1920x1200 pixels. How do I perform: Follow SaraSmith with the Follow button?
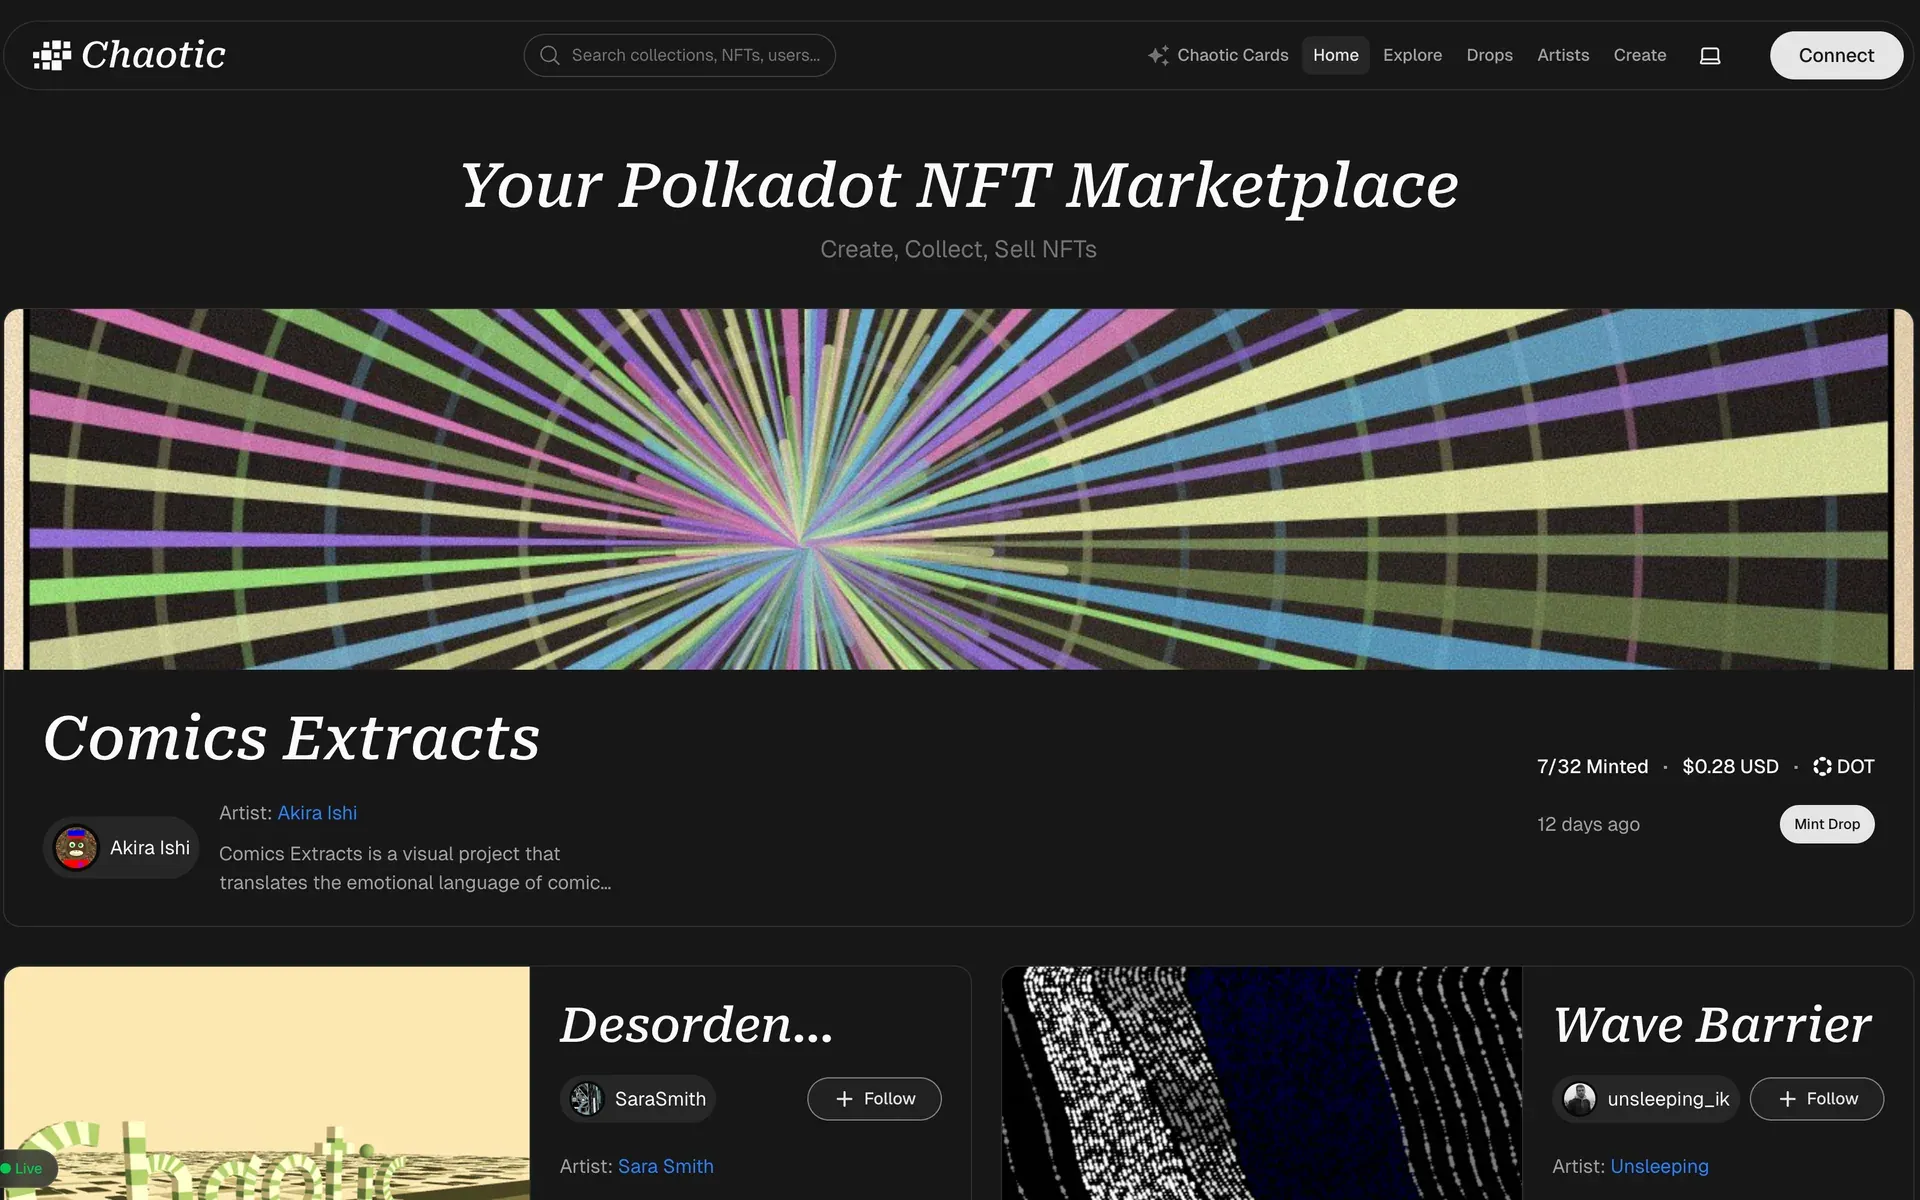[x=874, y=1099]
